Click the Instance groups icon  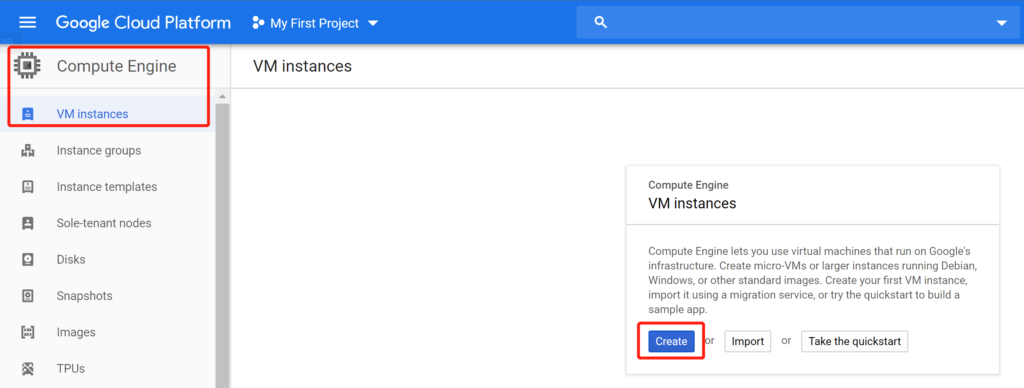[x=27, y=151]
